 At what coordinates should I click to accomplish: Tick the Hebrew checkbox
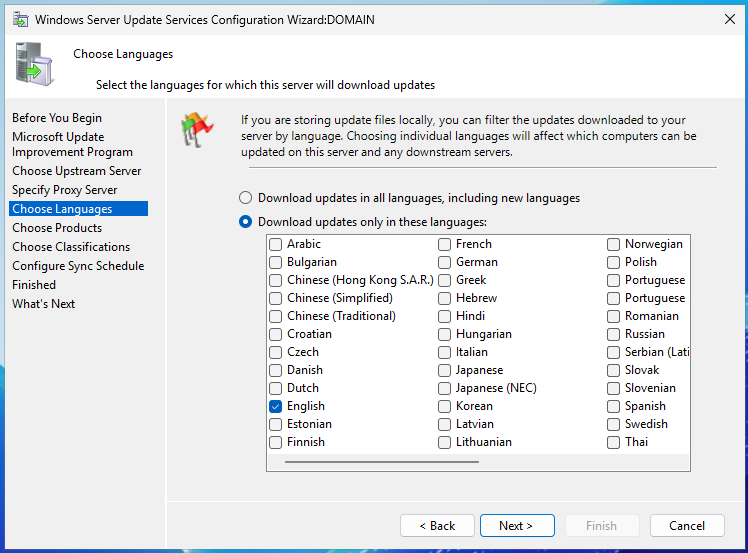444,298
